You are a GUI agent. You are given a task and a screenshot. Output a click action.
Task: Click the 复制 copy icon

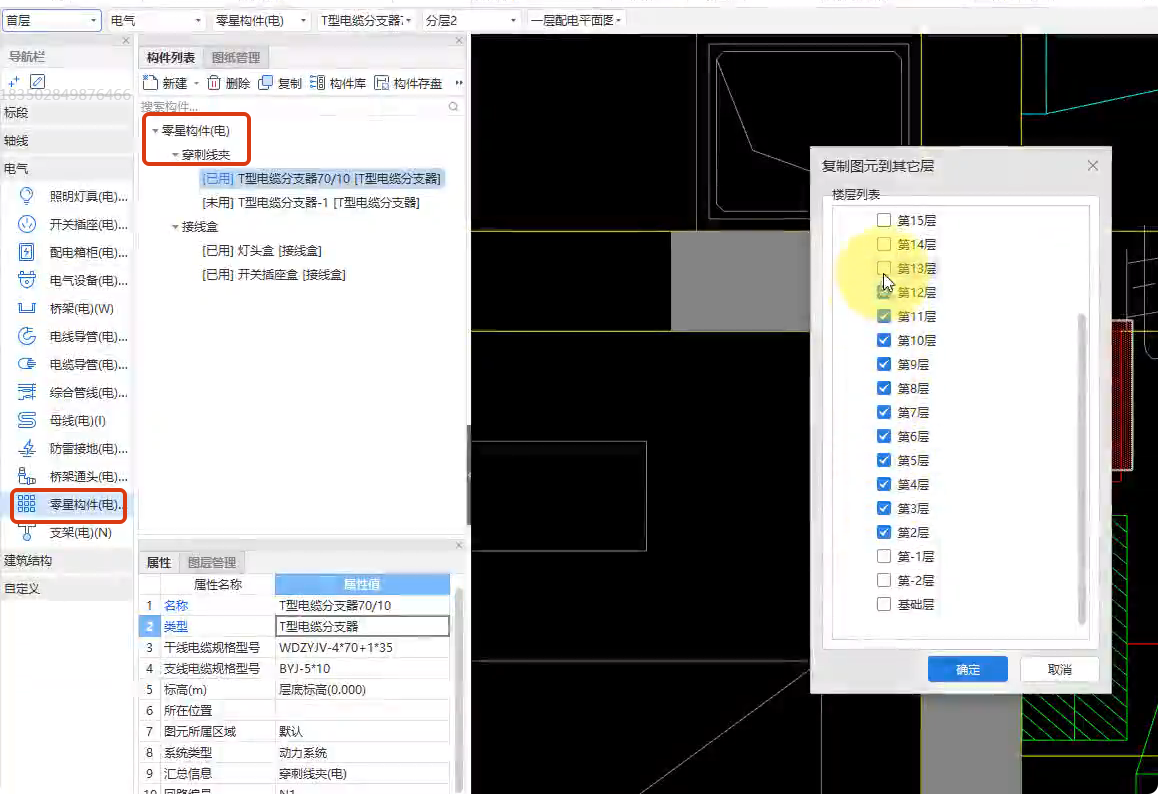(265, 83)
